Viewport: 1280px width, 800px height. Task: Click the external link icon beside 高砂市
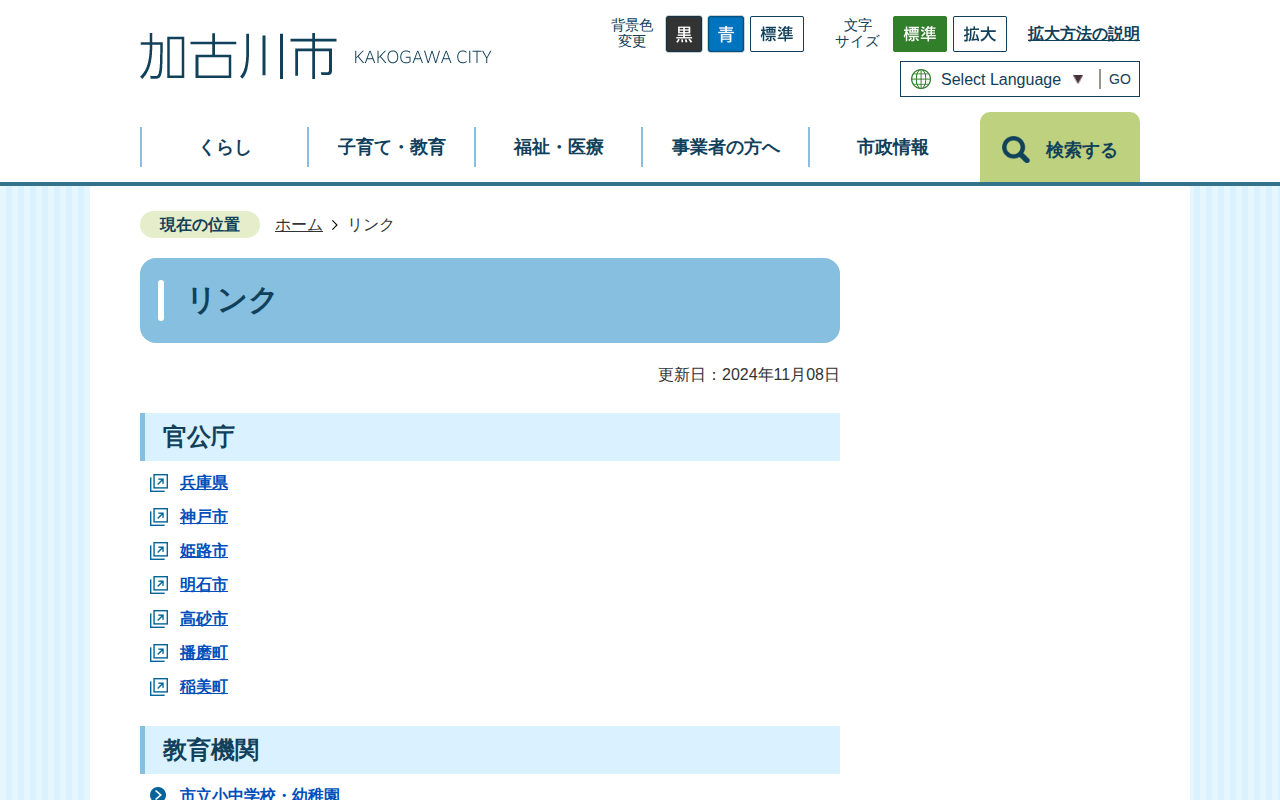(x=159, y=619)
